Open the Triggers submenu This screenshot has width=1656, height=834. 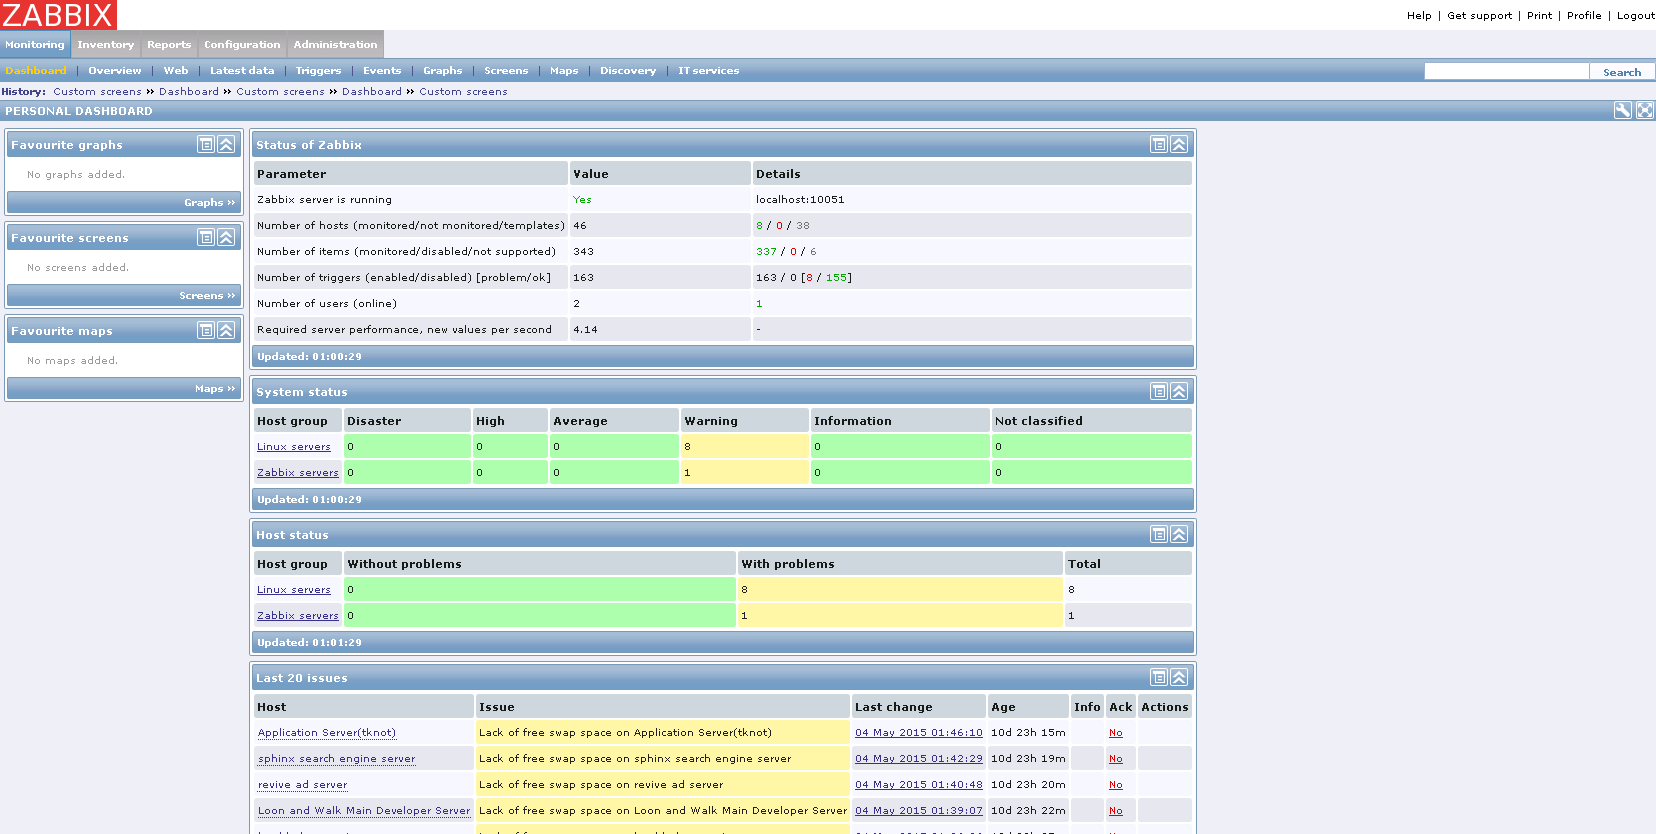click(x=319, y=71)
